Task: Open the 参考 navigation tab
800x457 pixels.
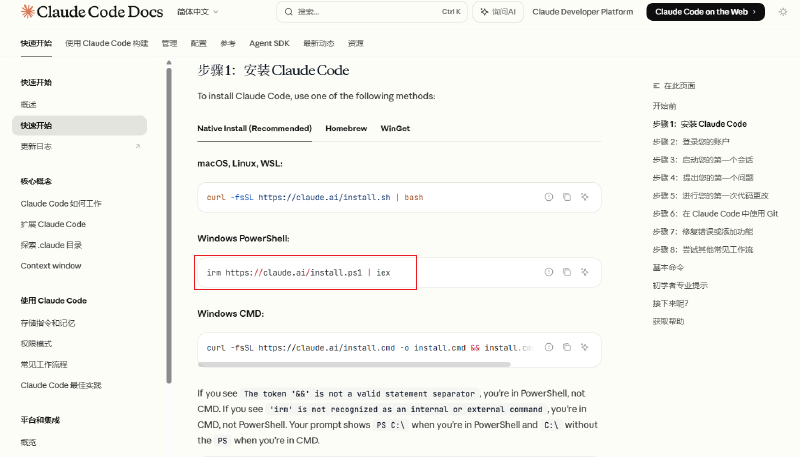Action: [x=228, y=43]
